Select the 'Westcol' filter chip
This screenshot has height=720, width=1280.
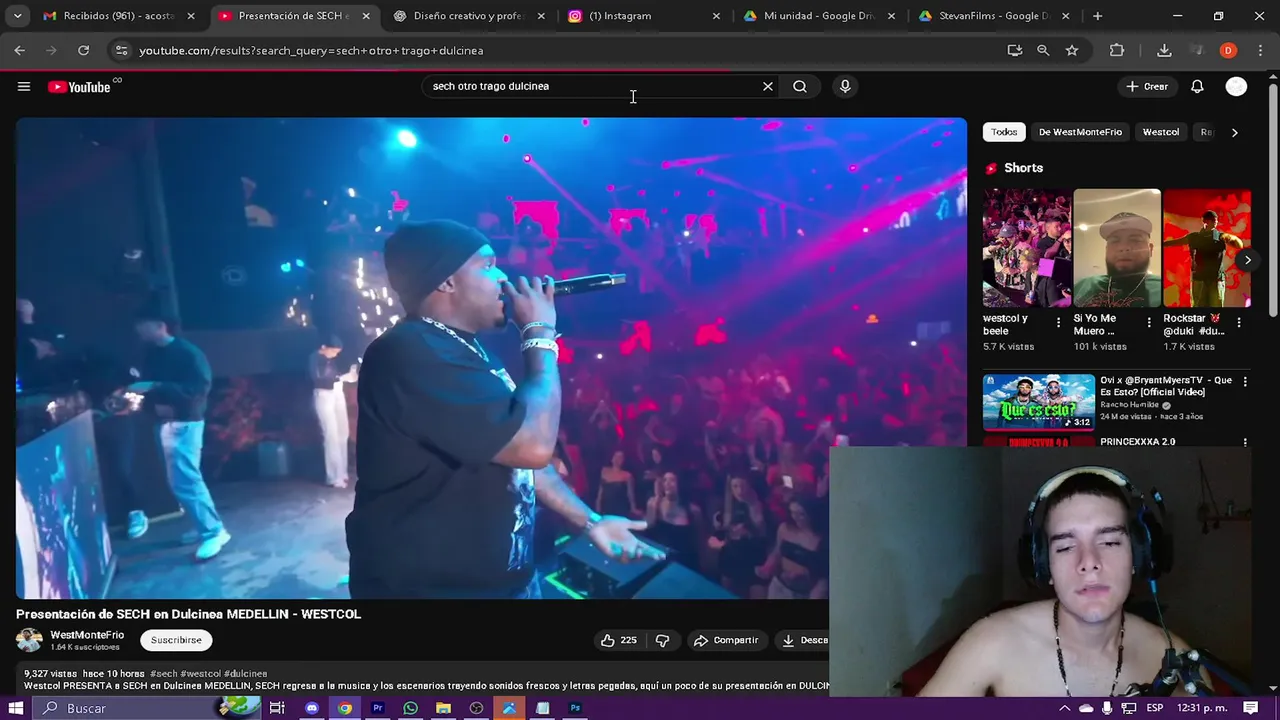click(1161, 132)
